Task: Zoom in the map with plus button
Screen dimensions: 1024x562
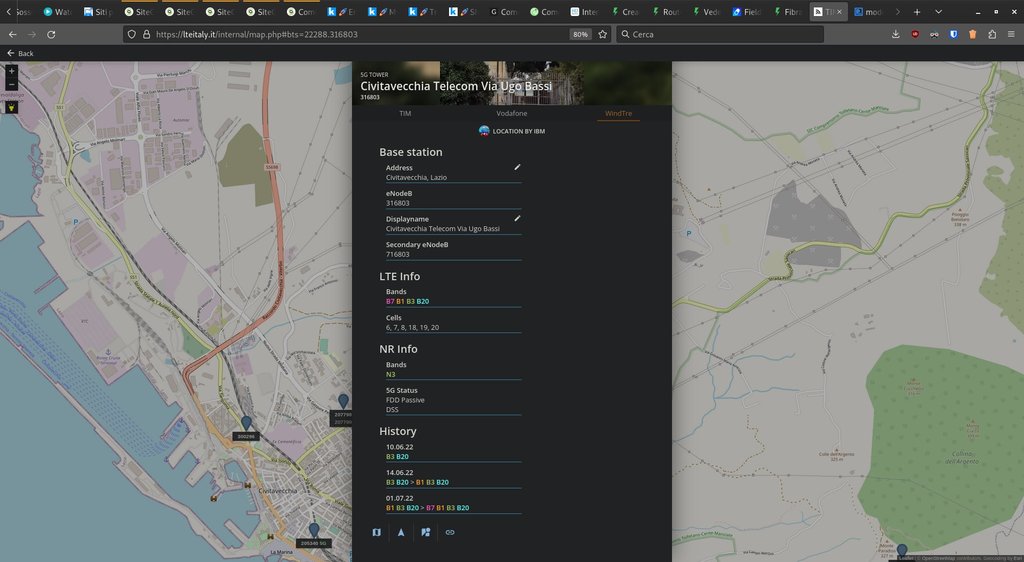Action: pyautogui.click(x=11, y=72)
